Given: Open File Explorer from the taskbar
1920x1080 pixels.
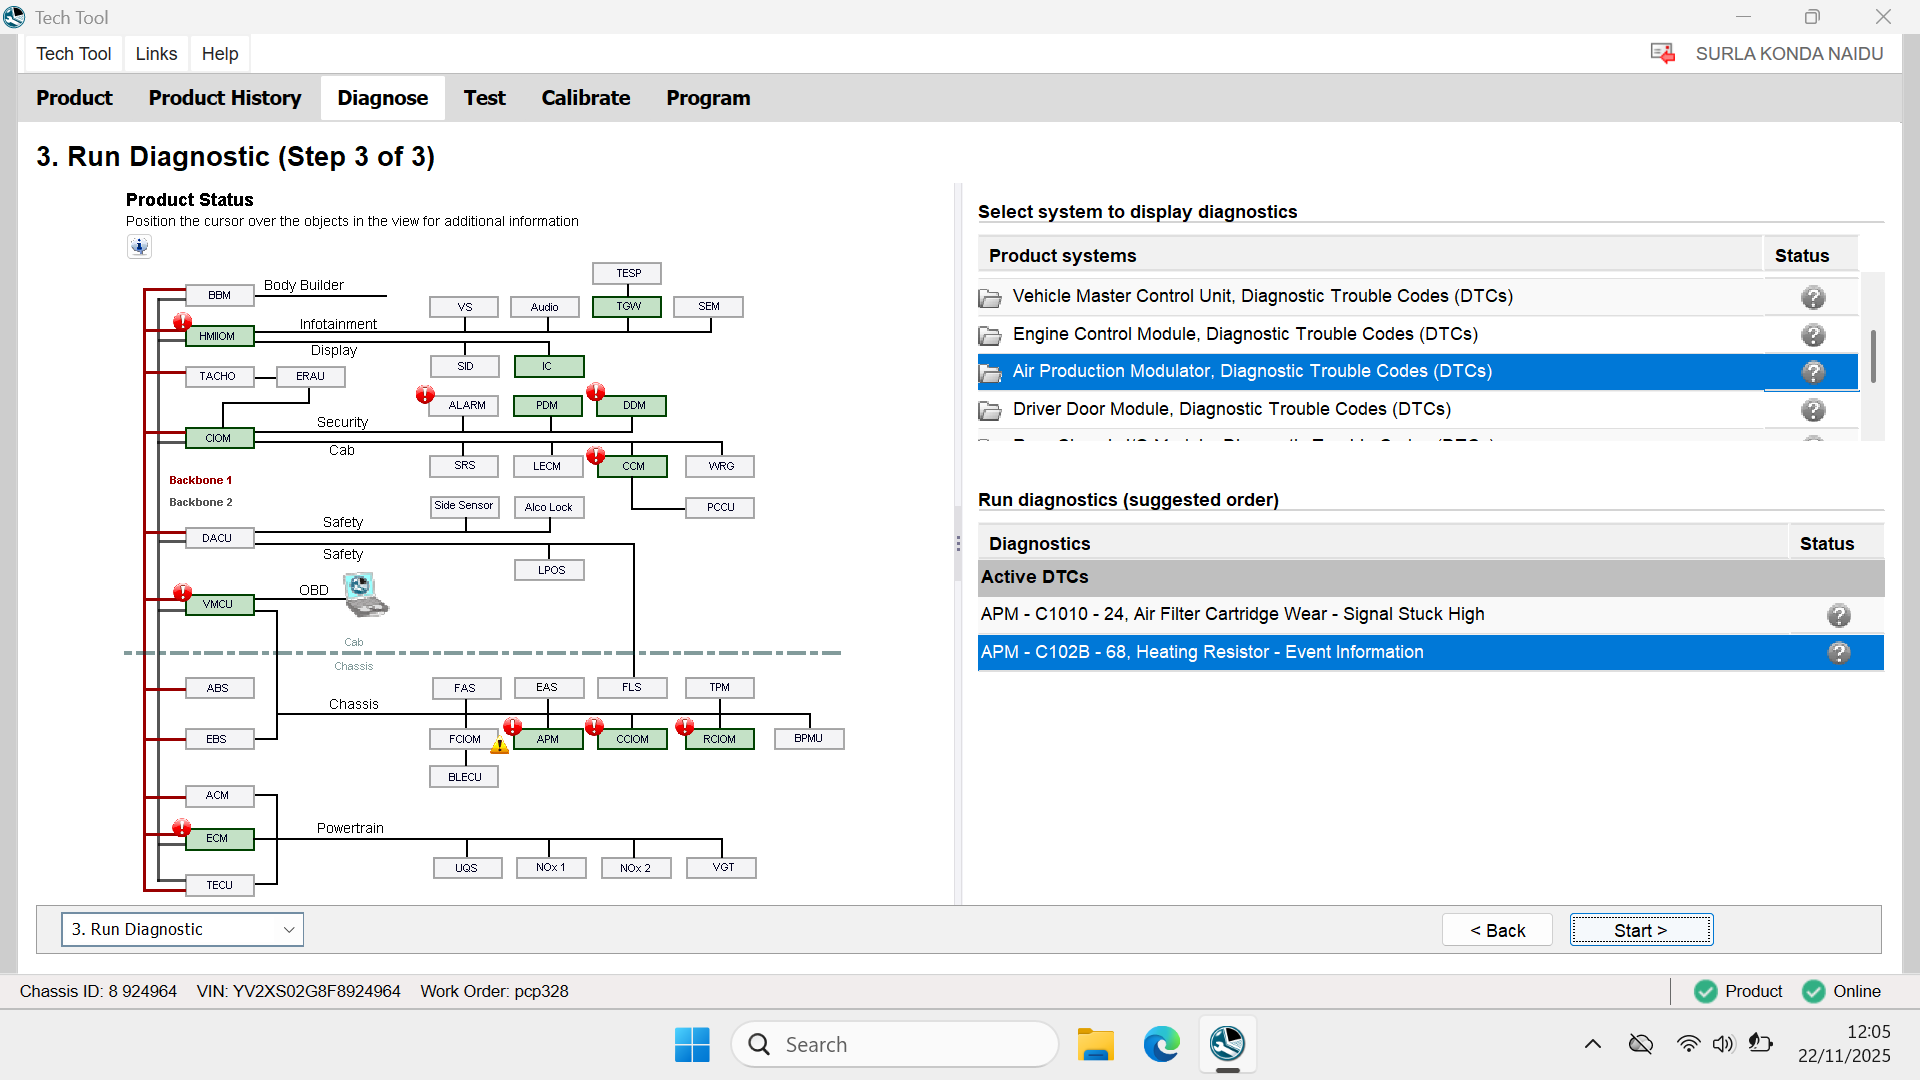Looking at the screenshot, I should tap(1095, 1044).
